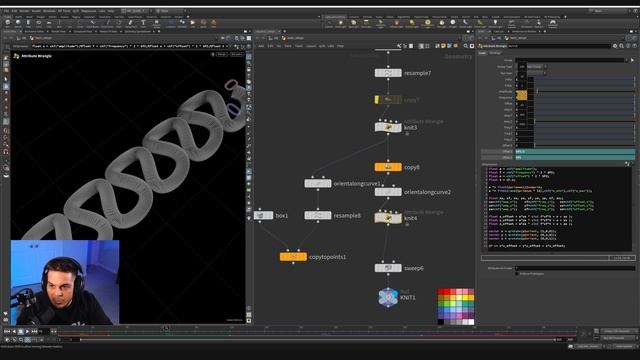This screenshot has width=640, height=360.
Task: Open the network editor Add menu
Action: (x=261, y=46)
